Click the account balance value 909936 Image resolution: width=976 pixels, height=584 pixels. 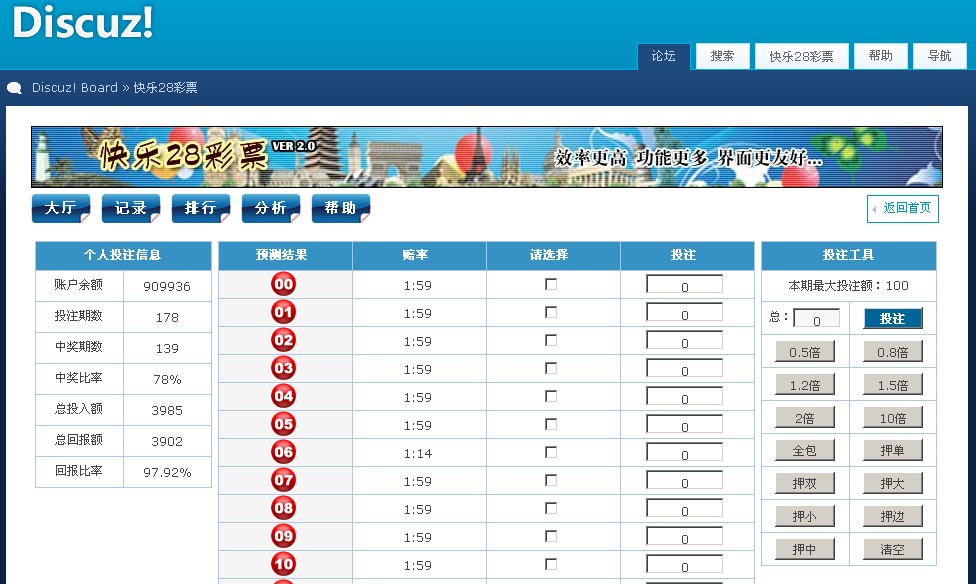167,286
